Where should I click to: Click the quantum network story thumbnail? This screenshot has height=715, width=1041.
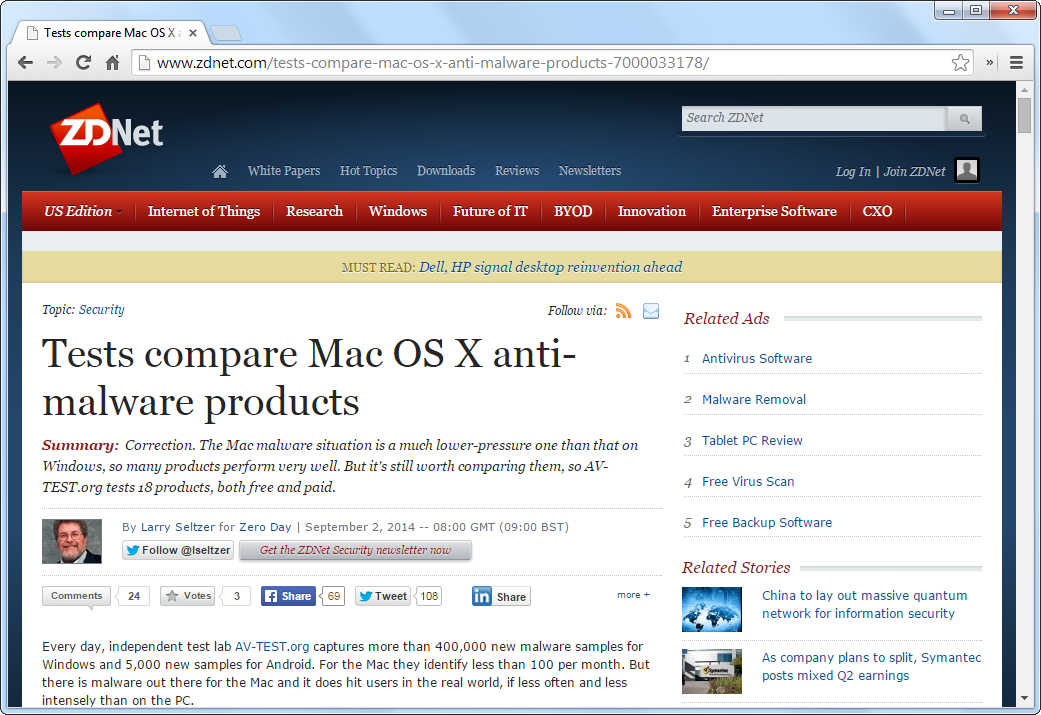(712, 609)
